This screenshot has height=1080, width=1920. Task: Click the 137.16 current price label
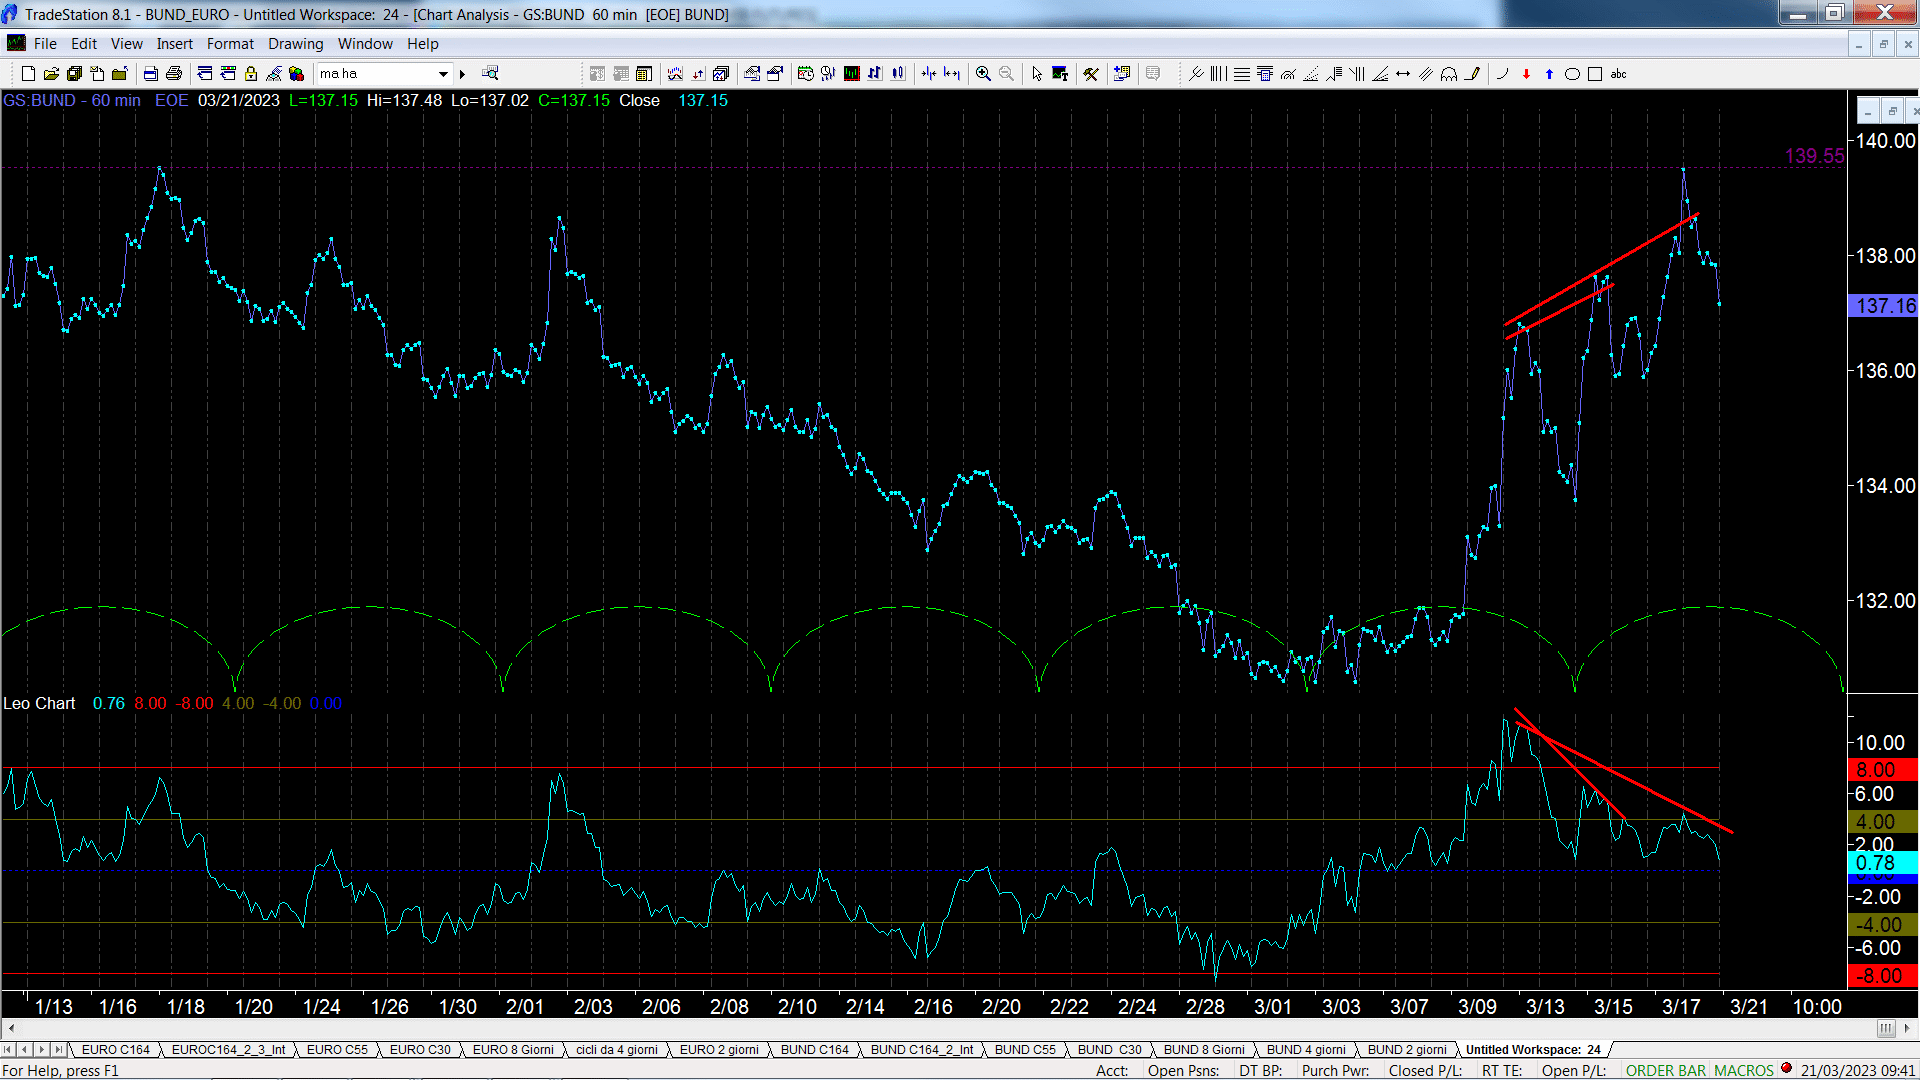(x=1884, y=306)
